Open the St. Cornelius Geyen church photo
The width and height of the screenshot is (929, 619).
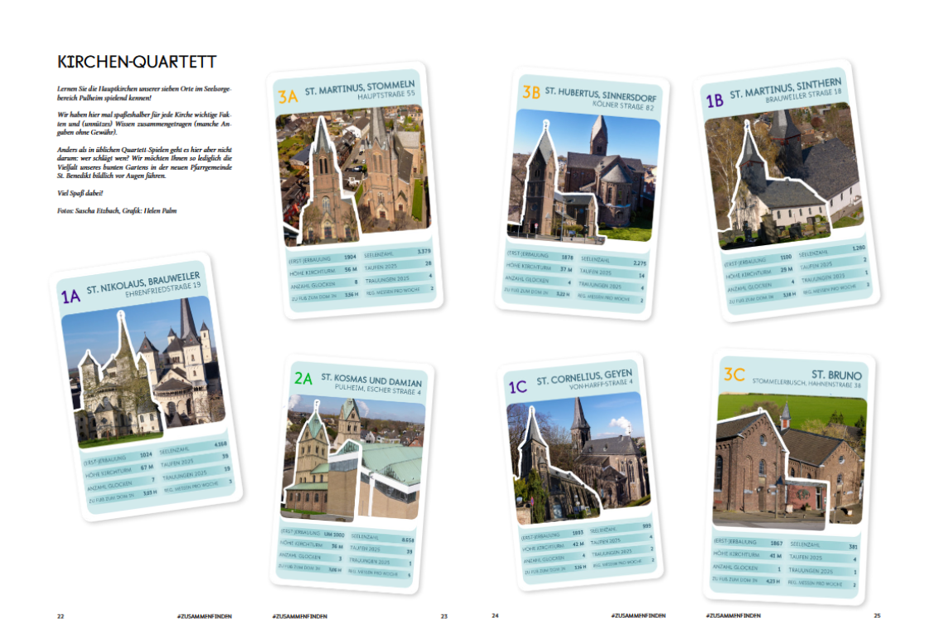click(x=578, y=458)
